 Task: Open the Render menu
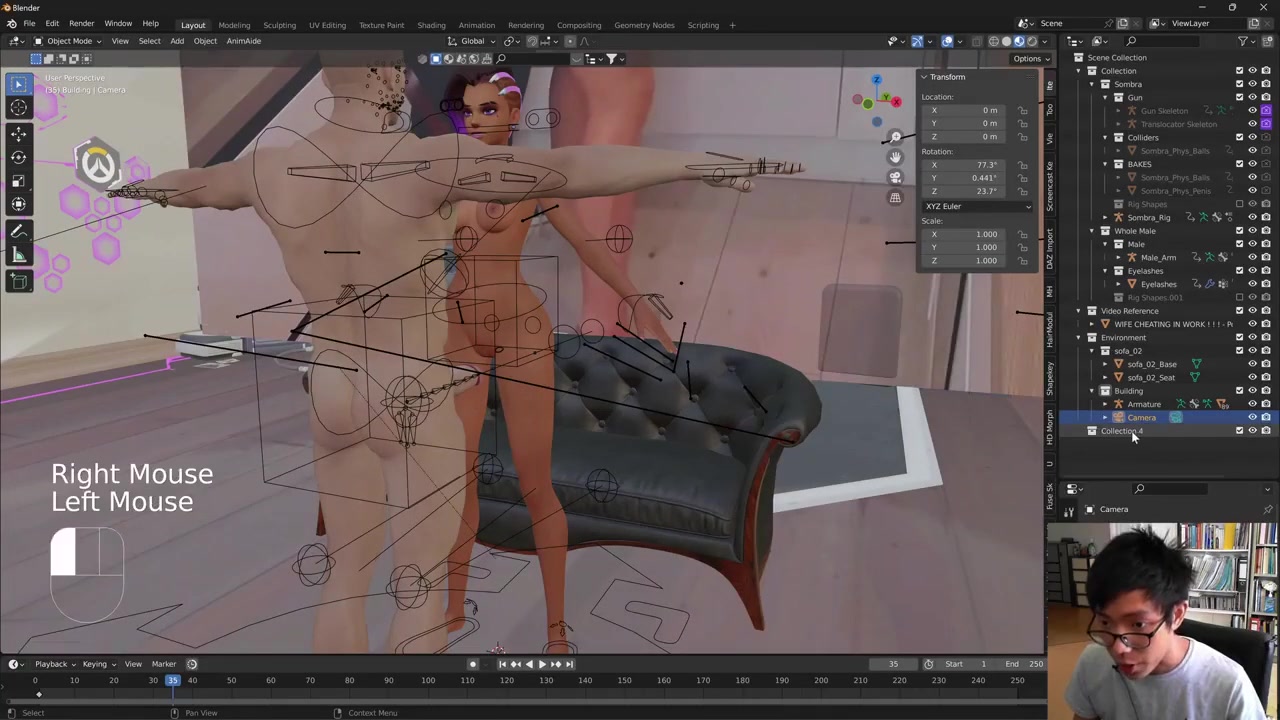pos(81,24)
